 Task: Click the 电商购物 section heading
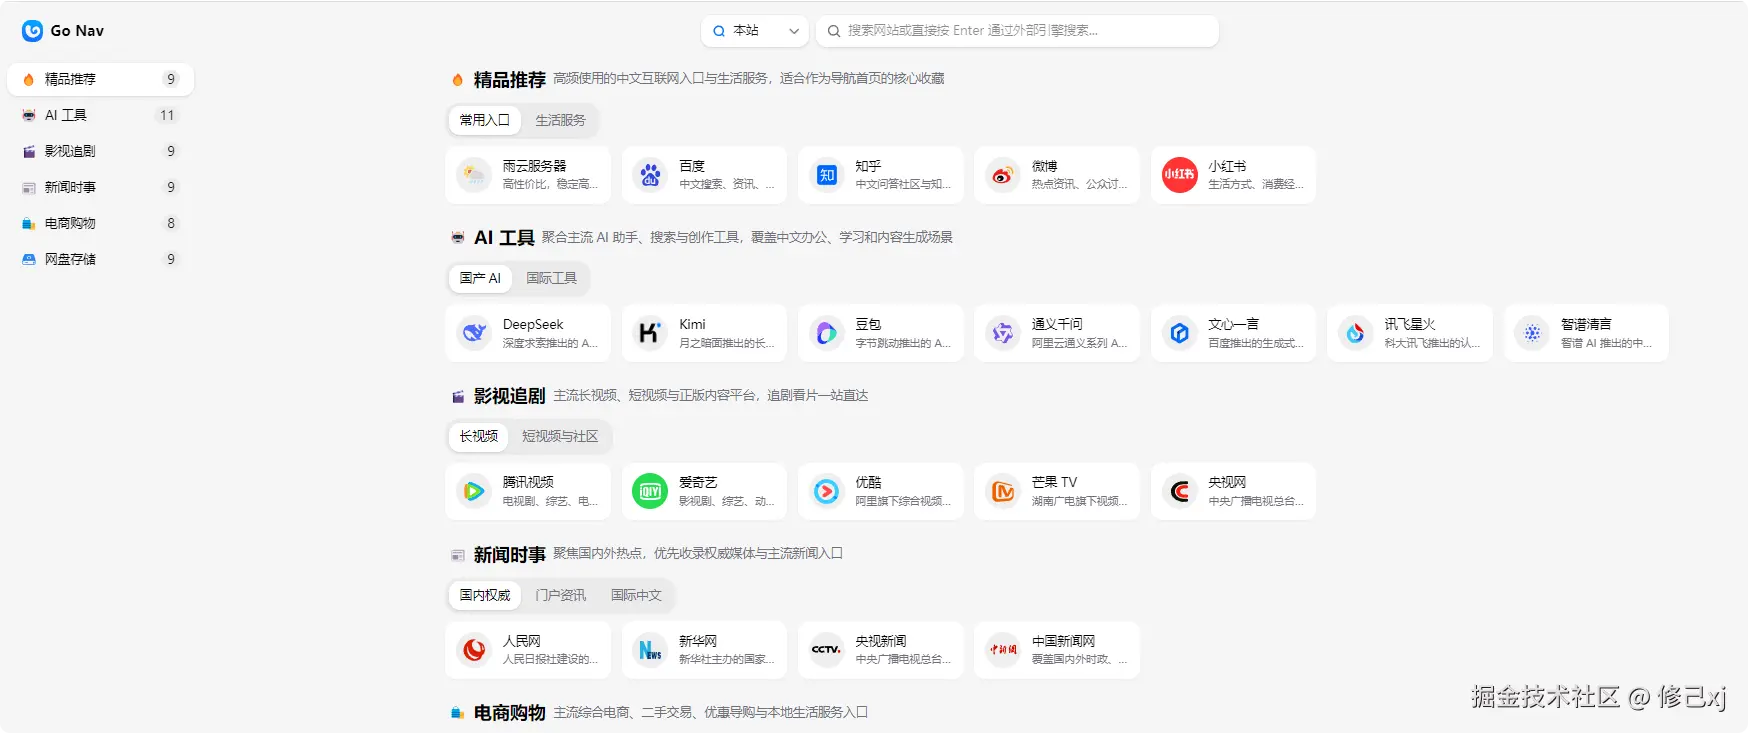(509, 712)
